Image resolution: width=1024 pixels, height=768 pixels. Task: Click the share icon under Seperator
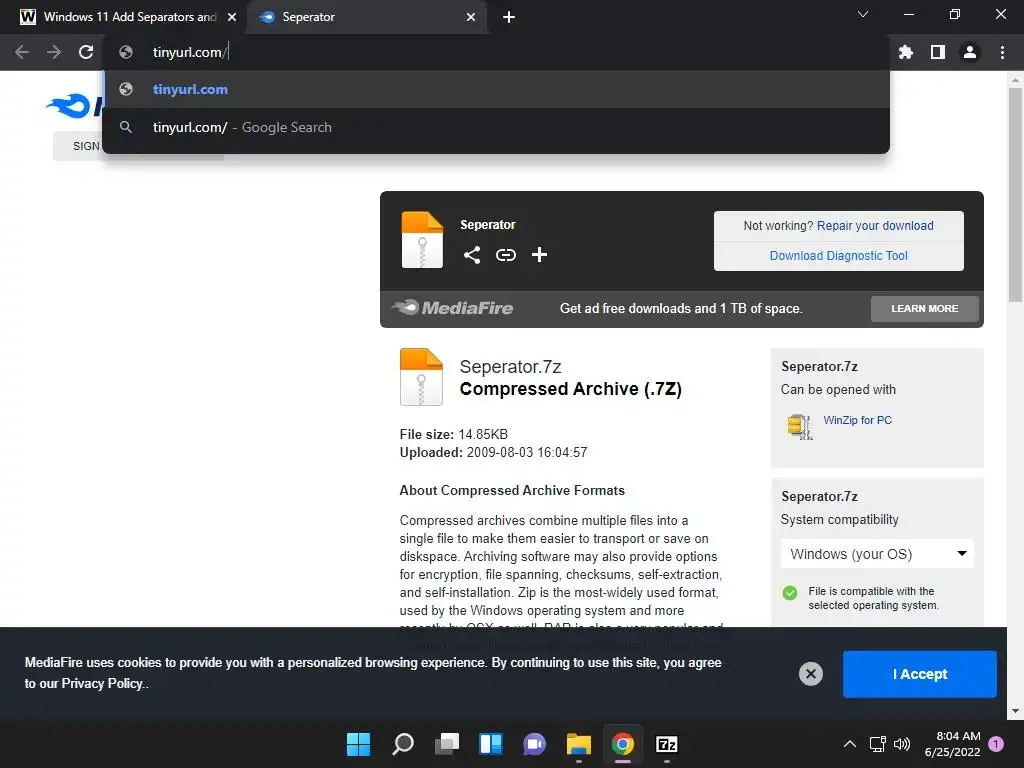472,255
